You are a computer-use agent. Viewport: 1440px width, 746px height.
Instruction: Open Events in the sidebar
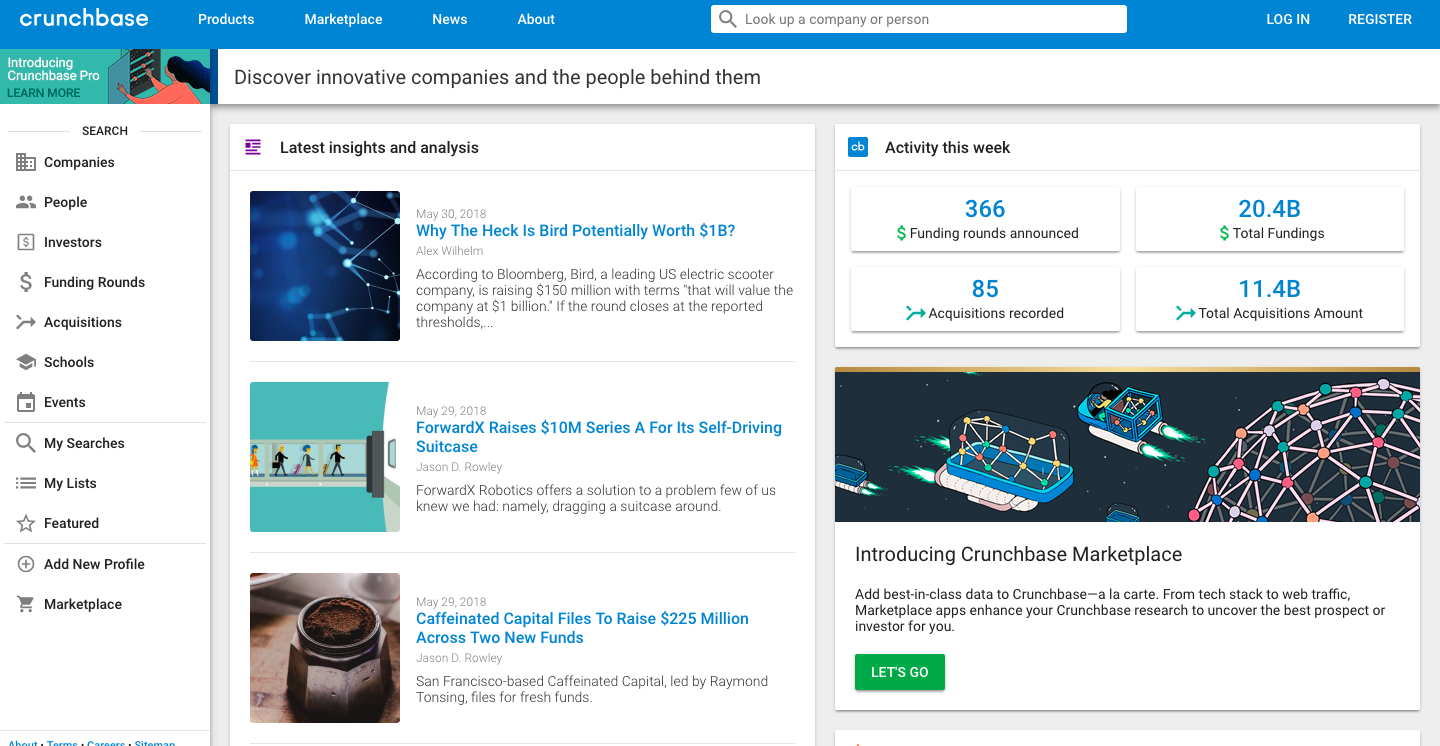click(x=105, y=402)
